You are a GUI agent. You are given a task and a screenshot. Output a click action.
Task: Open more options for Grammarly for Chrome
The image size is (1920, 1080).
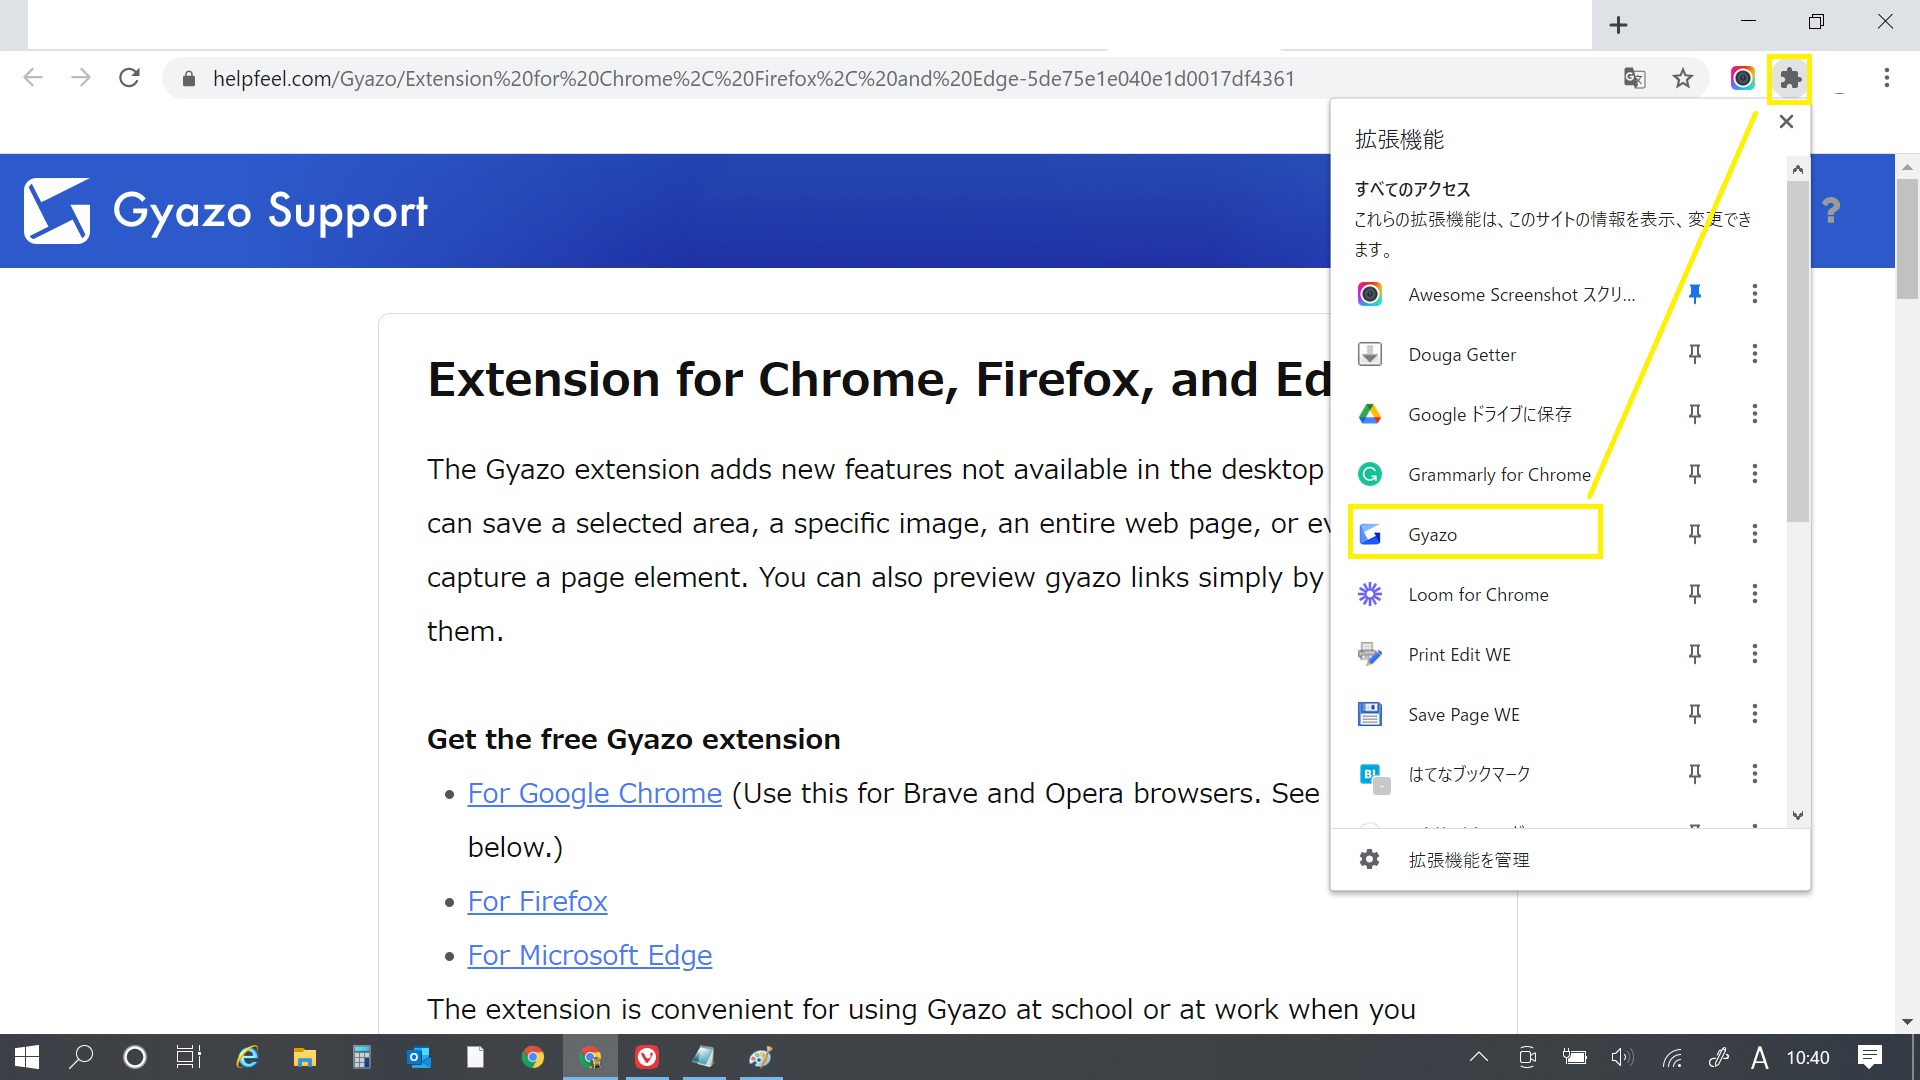[1754, 474]
